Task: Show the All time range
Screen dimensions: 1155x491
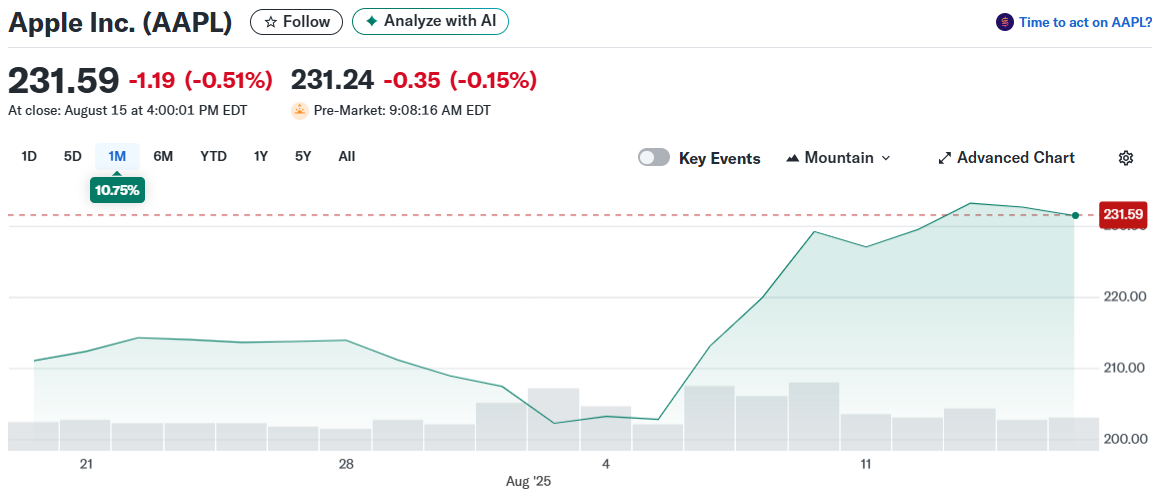Action: point(347,157)
